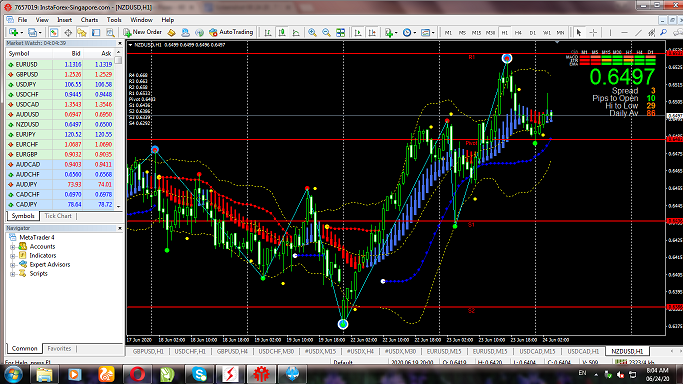Open the Charts menu
The width and height of the screenshot is (683, 384).
point(89,20)
